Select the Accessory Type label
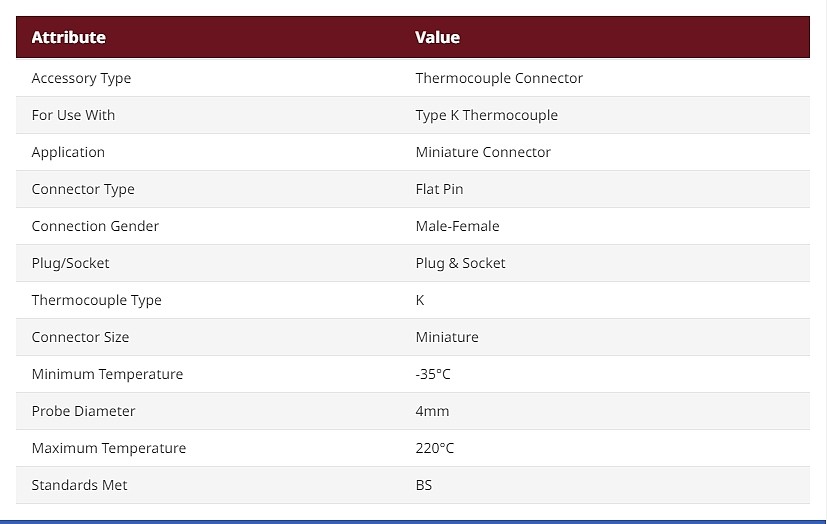The image size is (827, 524). [x=81, y=79]
